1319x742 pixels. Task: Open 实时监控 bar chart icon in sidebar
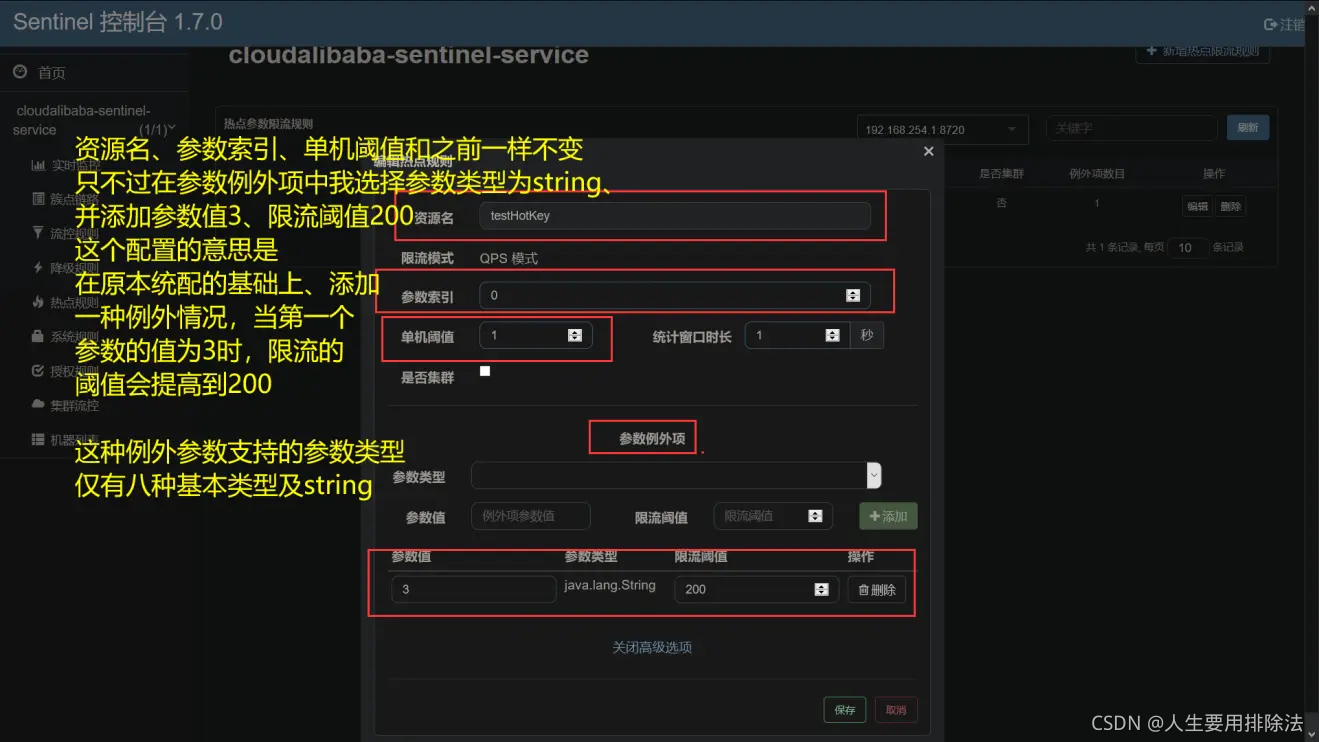point(38,165)
